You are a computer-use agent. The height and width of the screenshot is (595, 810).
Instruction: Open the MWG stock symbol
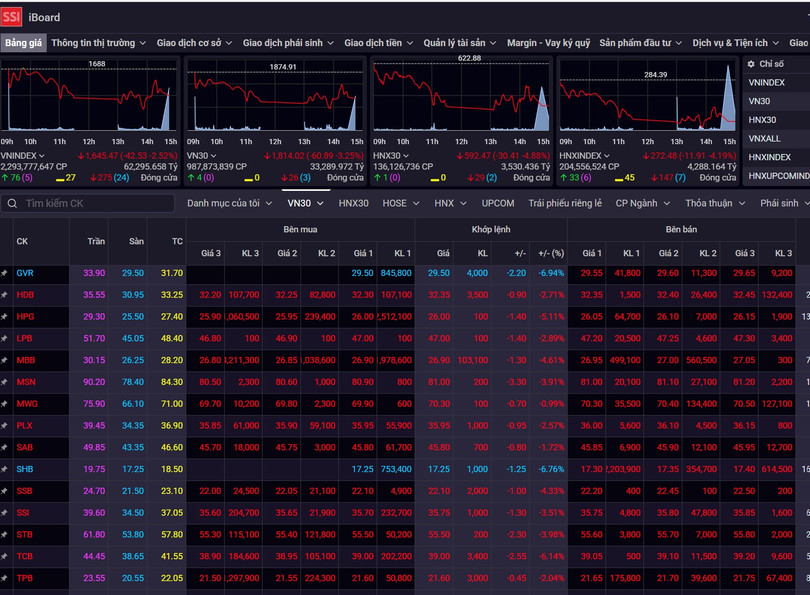coord(27,404)
